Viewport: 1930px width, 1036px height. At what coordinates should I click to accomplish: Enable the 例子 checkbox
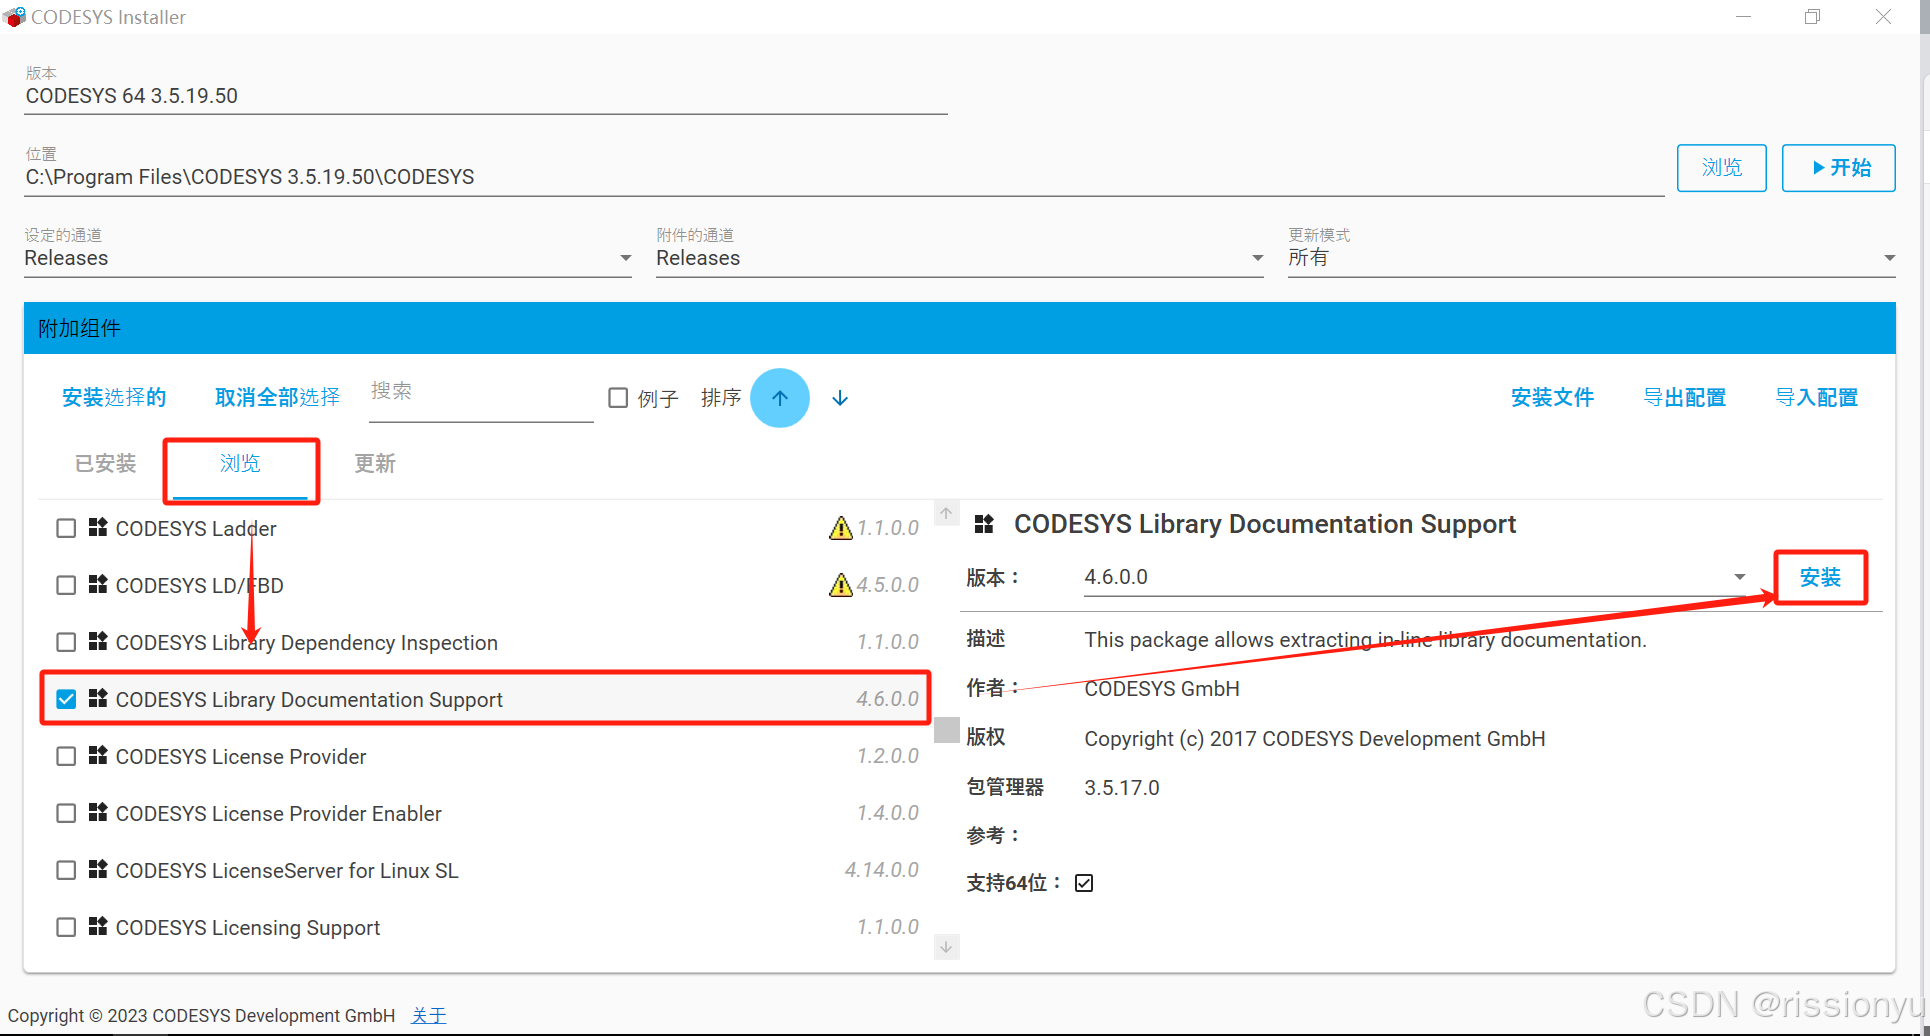click(618, 397)
